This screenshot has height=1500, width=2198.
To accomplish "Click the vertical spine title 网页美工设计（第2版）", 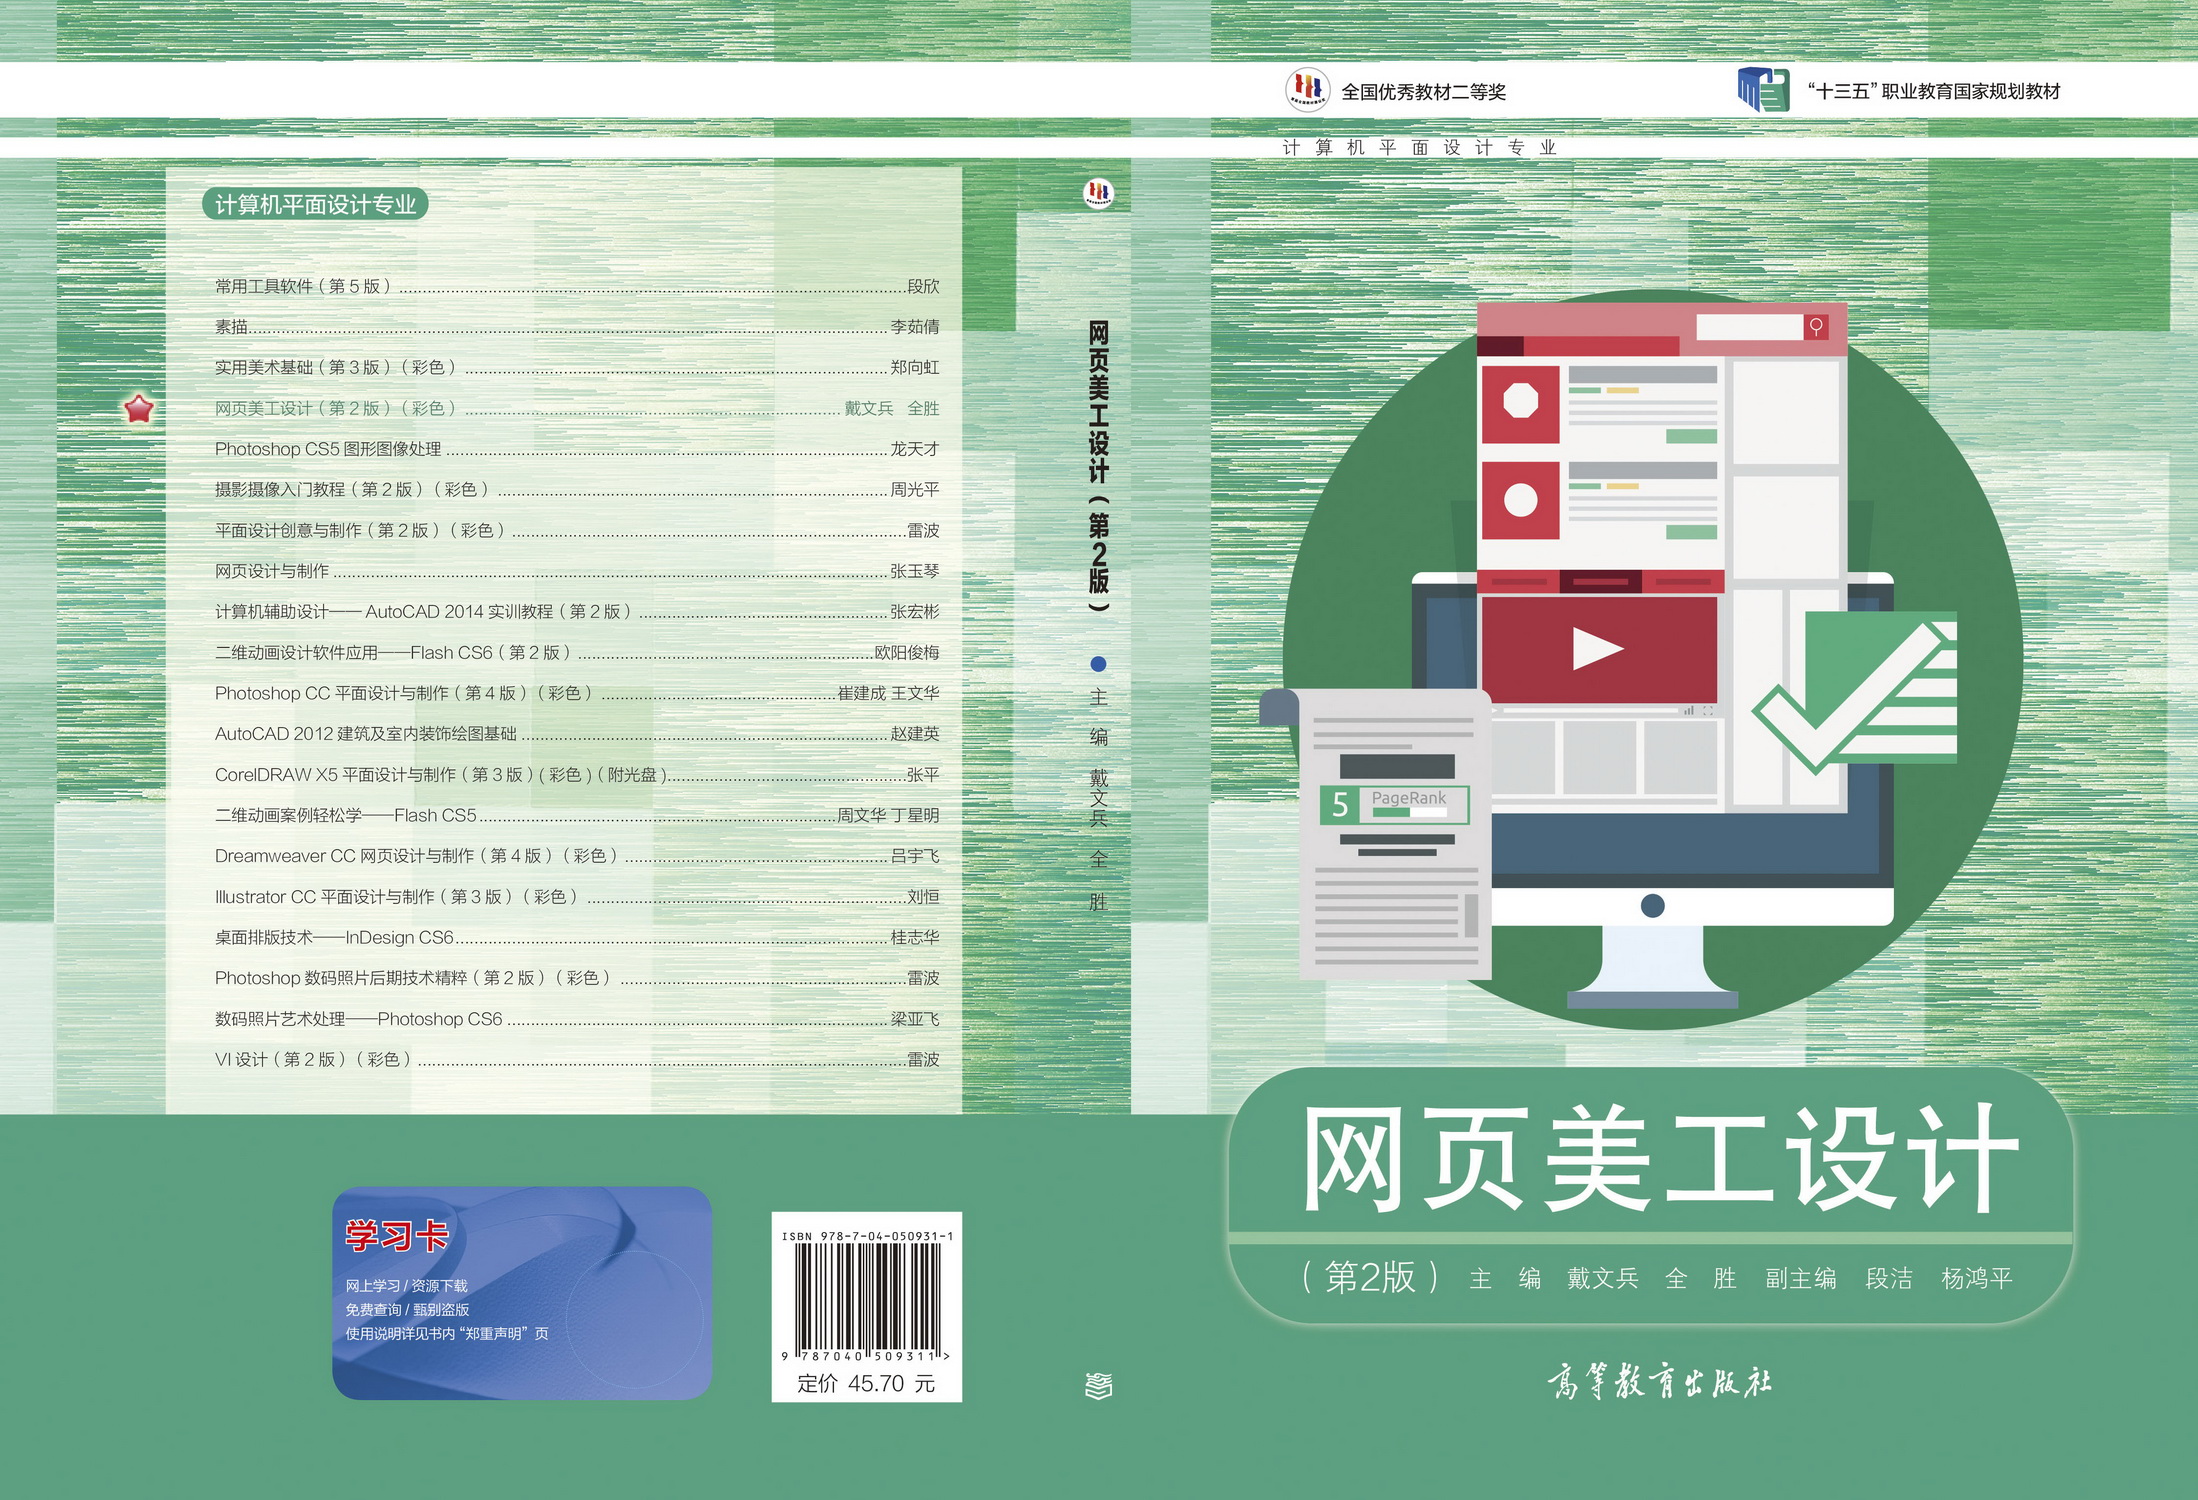I will pyautogui.click(x=1098, y=467).
